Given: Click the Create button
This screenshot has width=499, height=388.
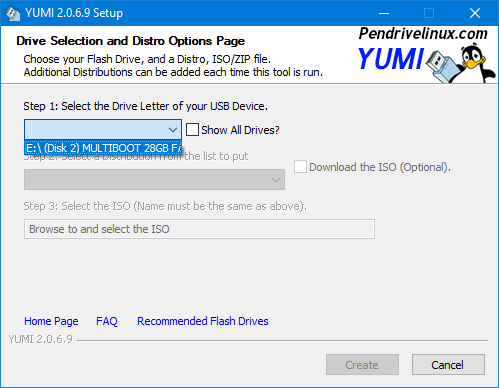Looking at the screenshot, I should [362, 365].
